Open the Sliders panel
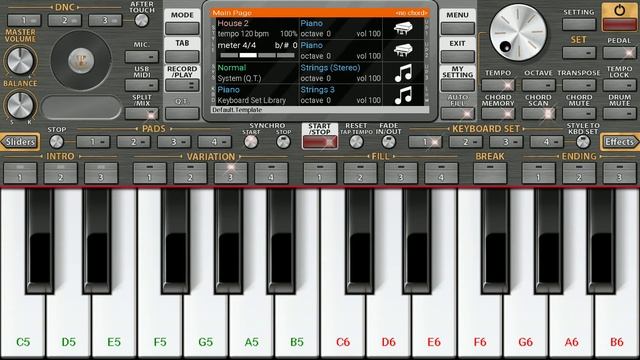This screenshot has width=640, height=360. click(20, 142)
